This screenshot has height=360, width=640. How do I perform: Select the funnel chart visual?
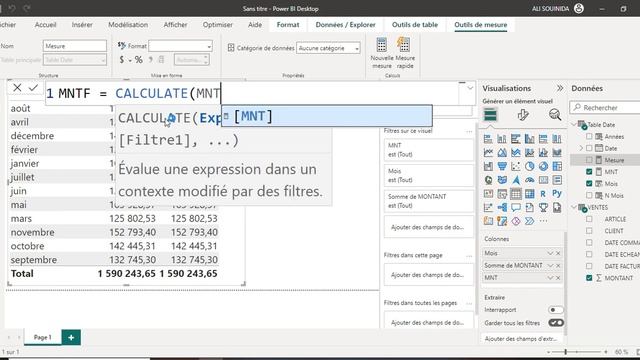[502, 167]
